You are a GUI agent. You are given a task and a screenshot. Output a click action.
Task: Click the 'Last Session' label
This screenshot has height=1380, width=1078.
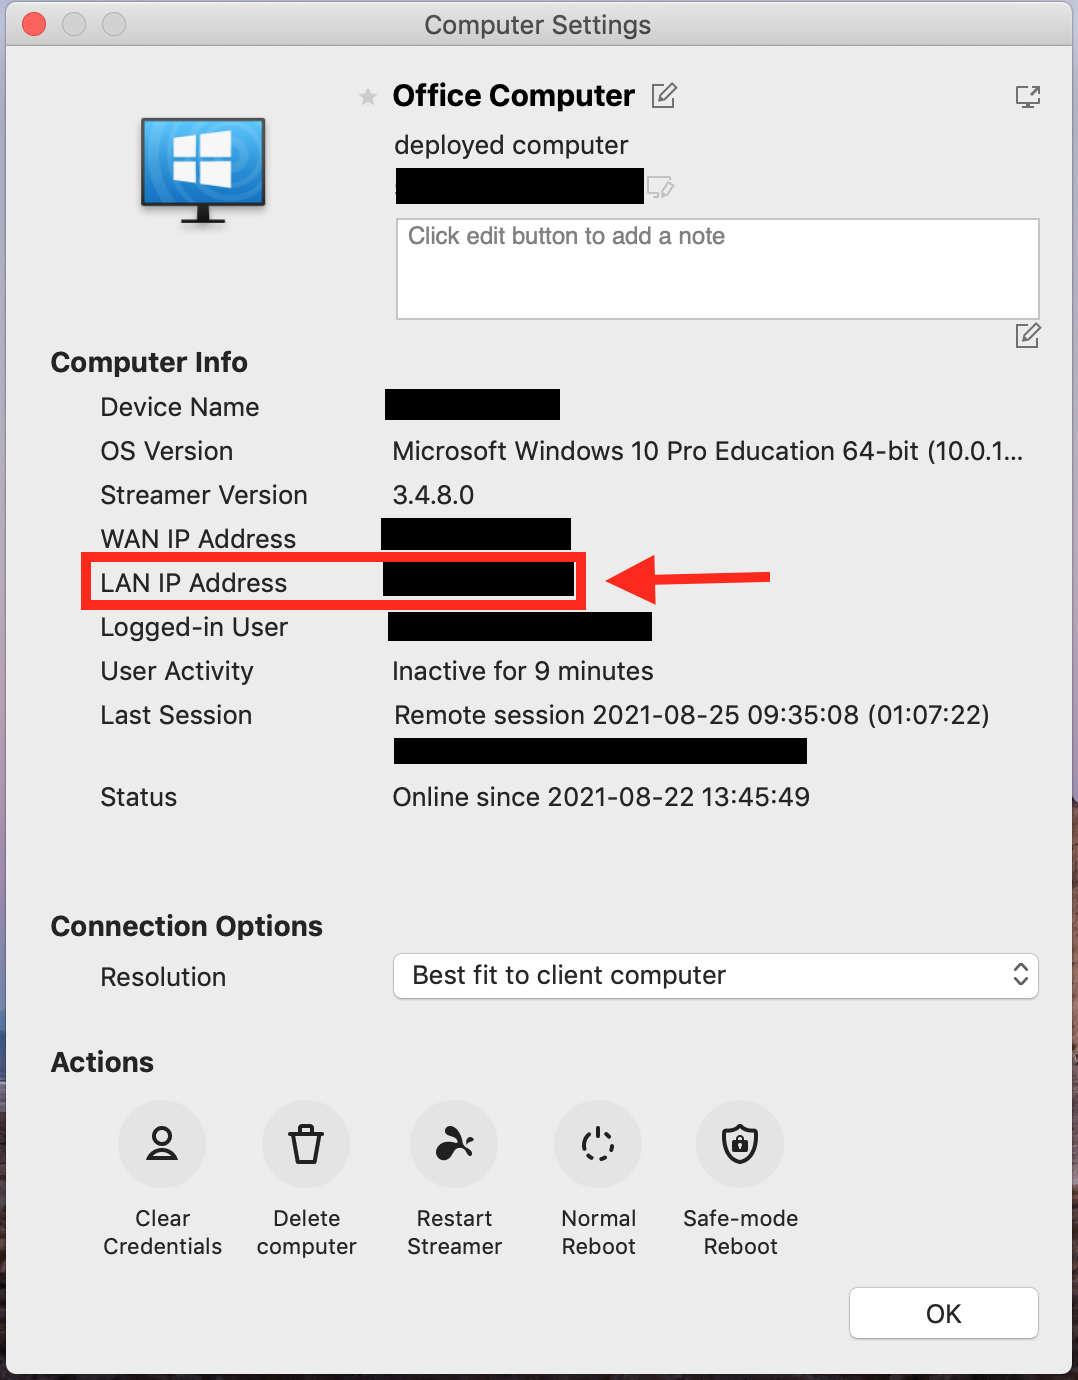(176, 715)
